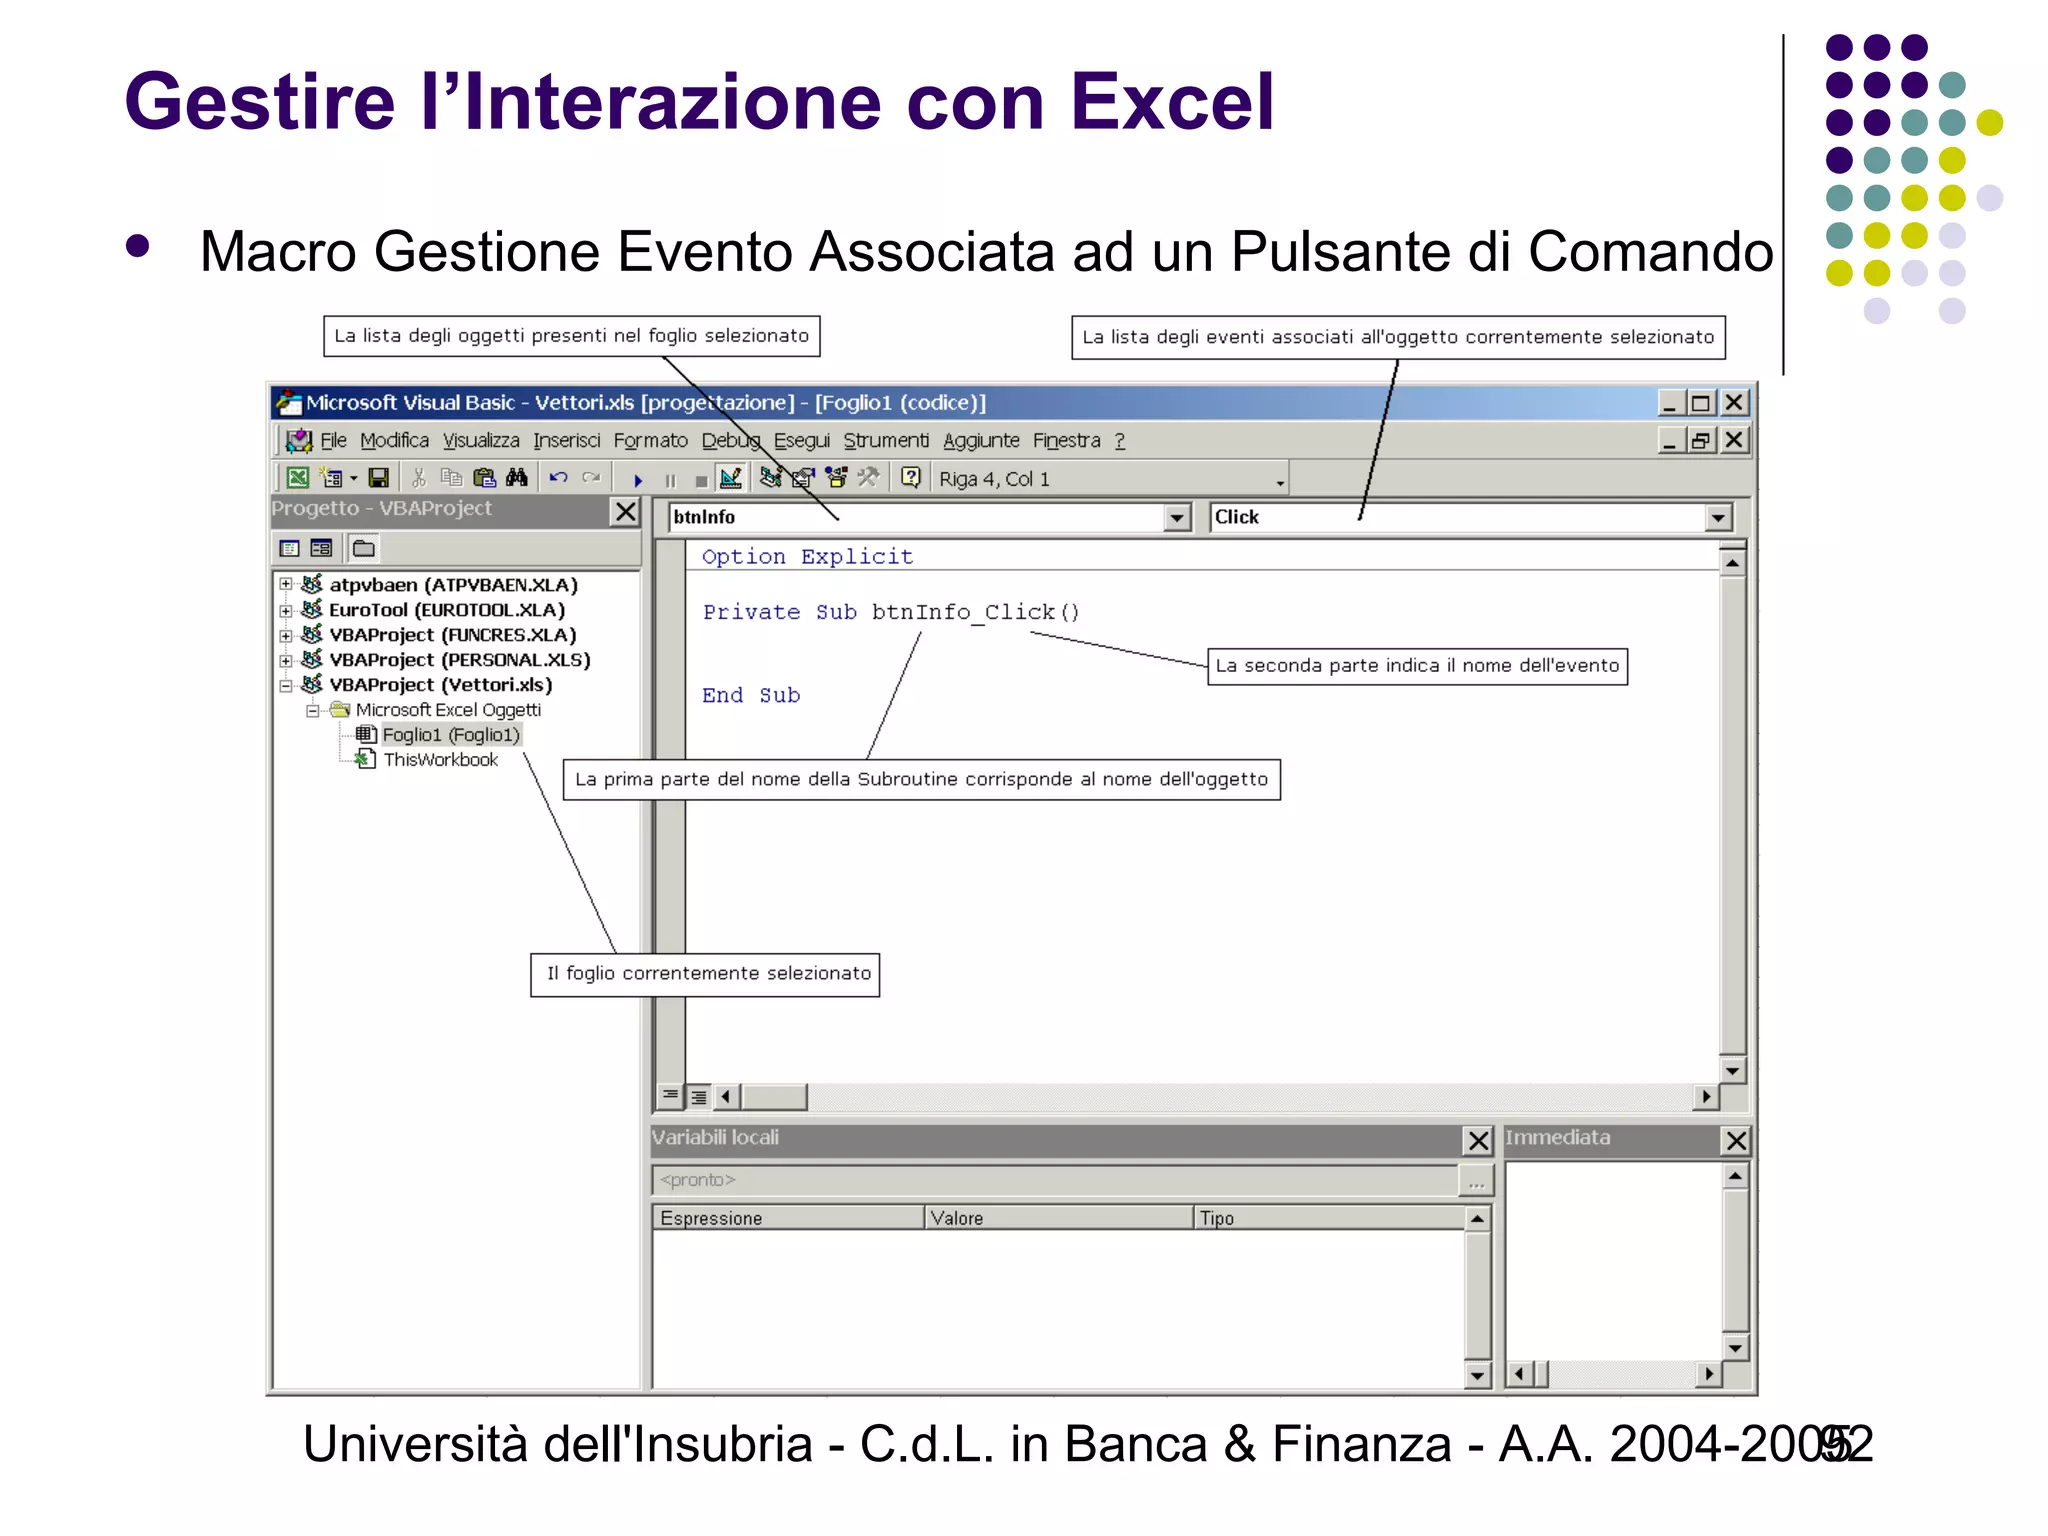This screenshot has width=2048, height=1536.
Task: Close the Variabili locali panel
Action: pos(1478,1140)
